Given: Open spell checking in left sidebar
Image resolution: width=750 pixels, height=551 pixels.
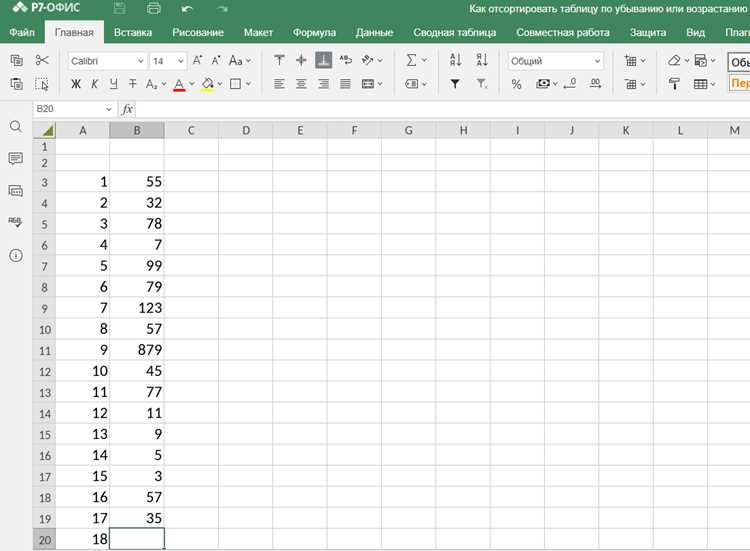Looking at the screenshot, I should click(16, 222).
